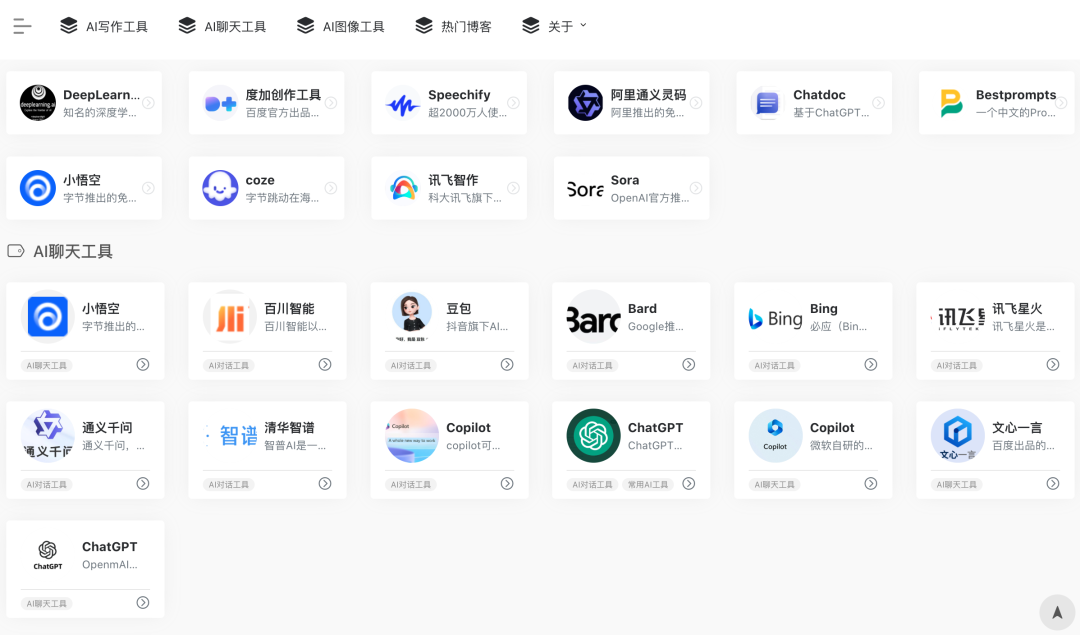1080x635 pixels.
Task: Click the AI对话工具 tag on Bard card
Action: coord(592,366)
